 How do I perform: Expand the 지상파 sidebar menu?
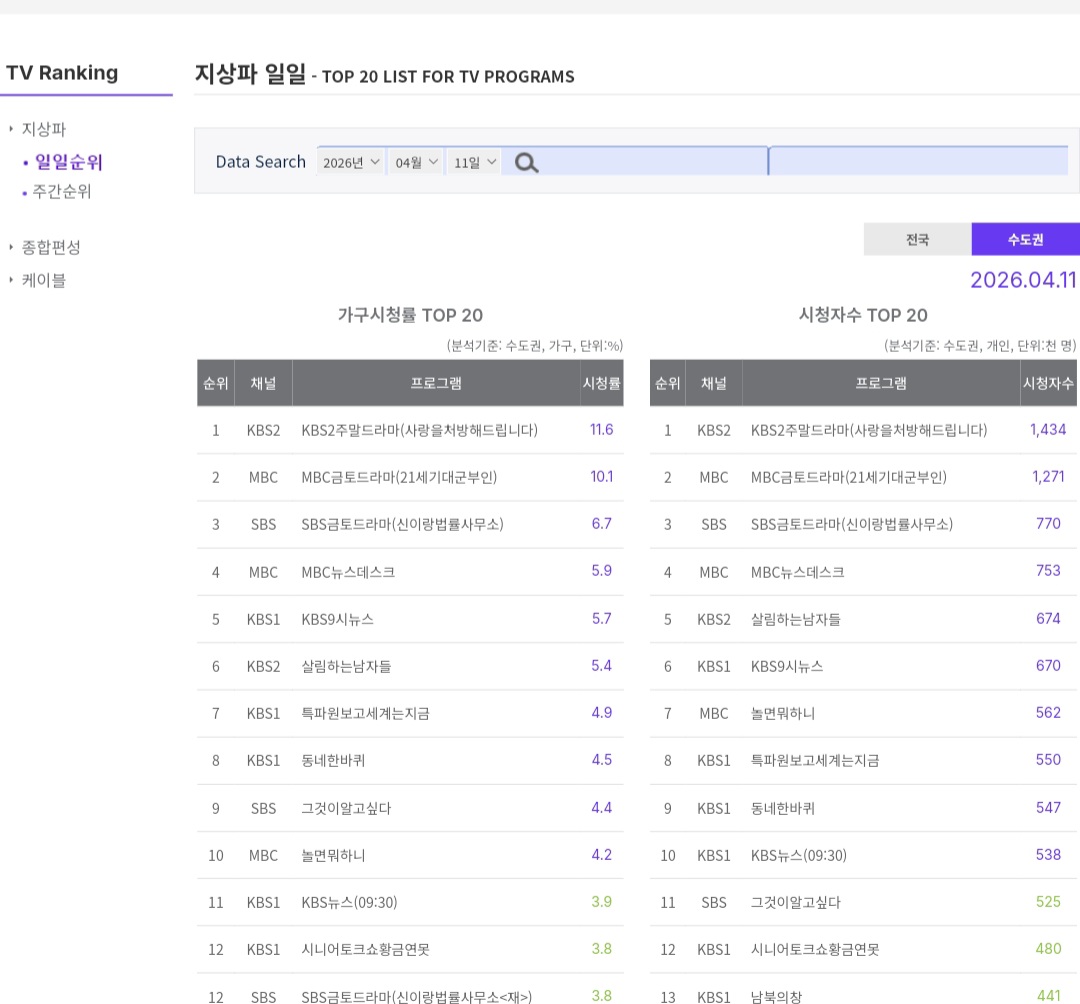(43, 129)
